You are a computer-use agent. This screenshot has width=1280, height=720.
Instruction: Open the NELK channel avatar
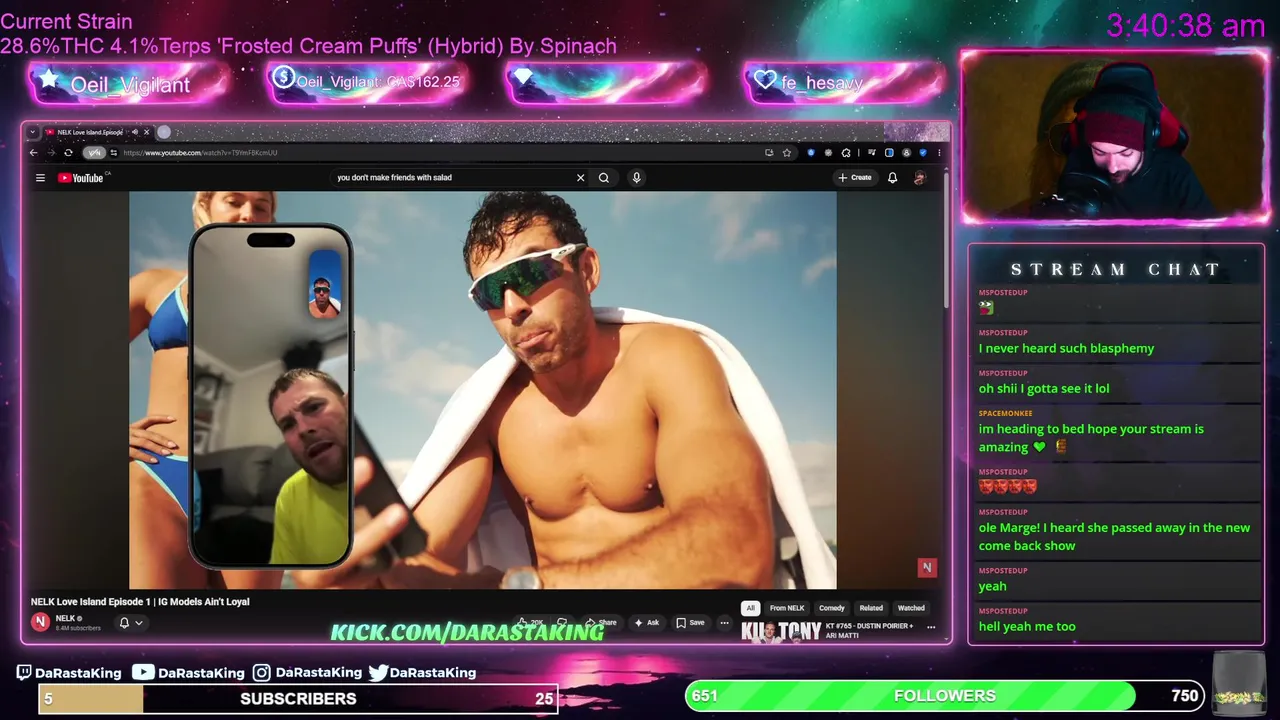pyautogui.click(x=40, y=622)
